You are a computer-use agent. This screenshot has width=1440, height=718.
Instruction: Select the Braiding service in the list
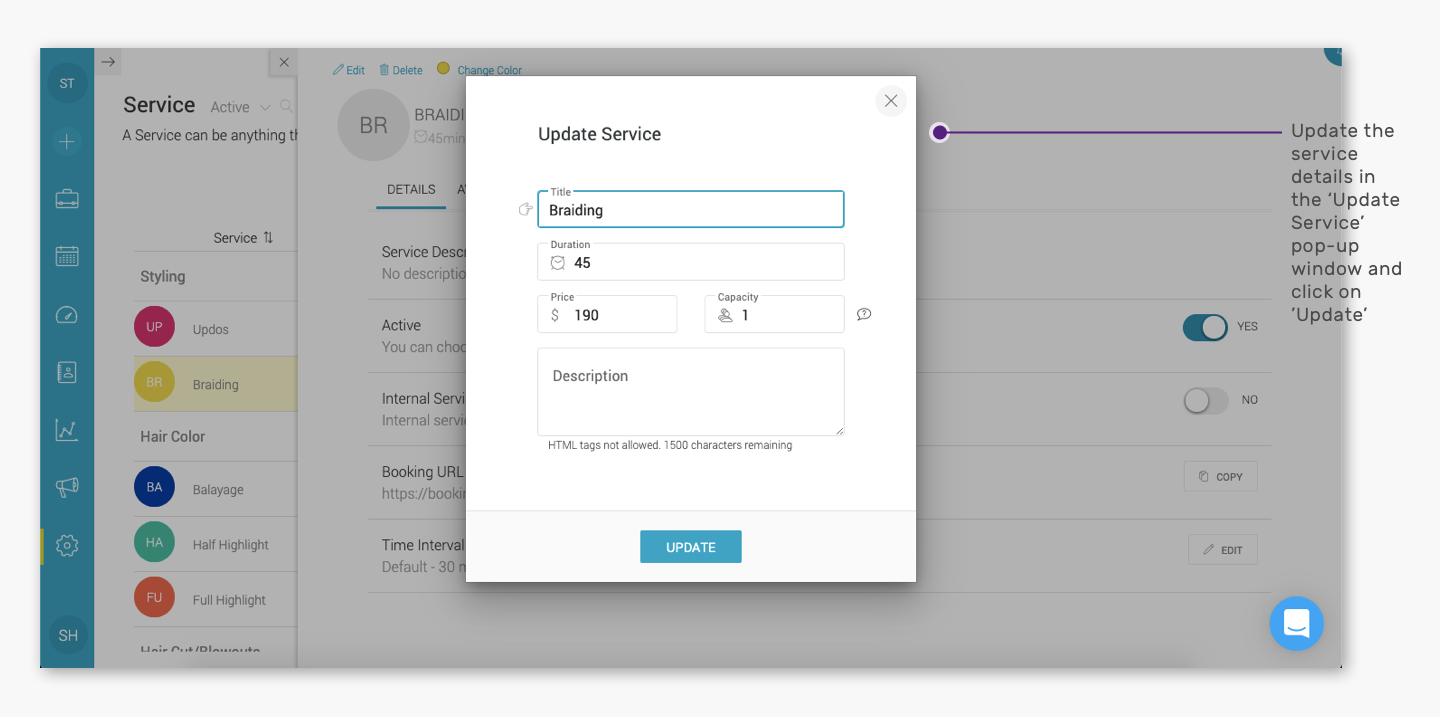(215, 384)
